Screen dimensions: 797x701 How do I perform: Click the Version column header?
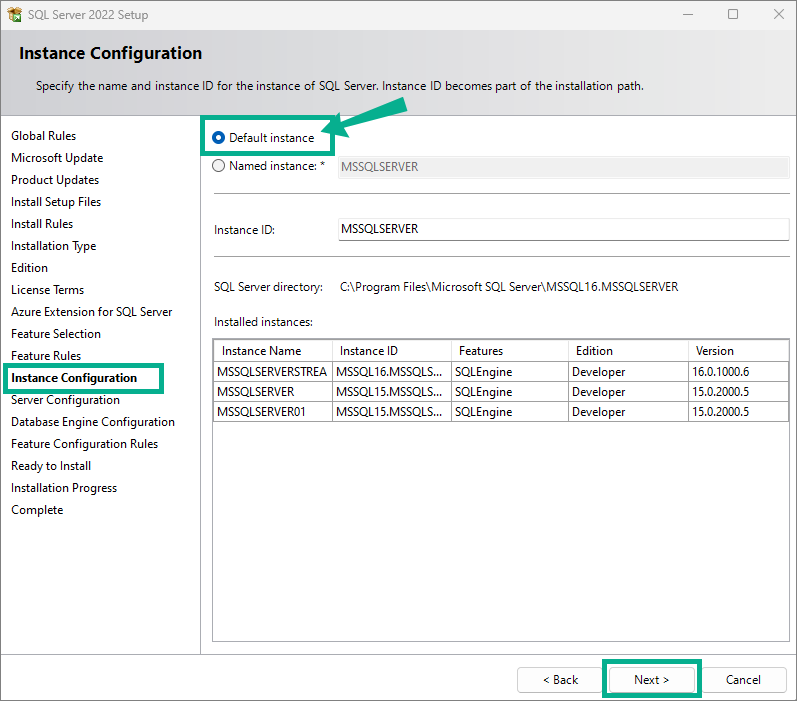[739, 351]
